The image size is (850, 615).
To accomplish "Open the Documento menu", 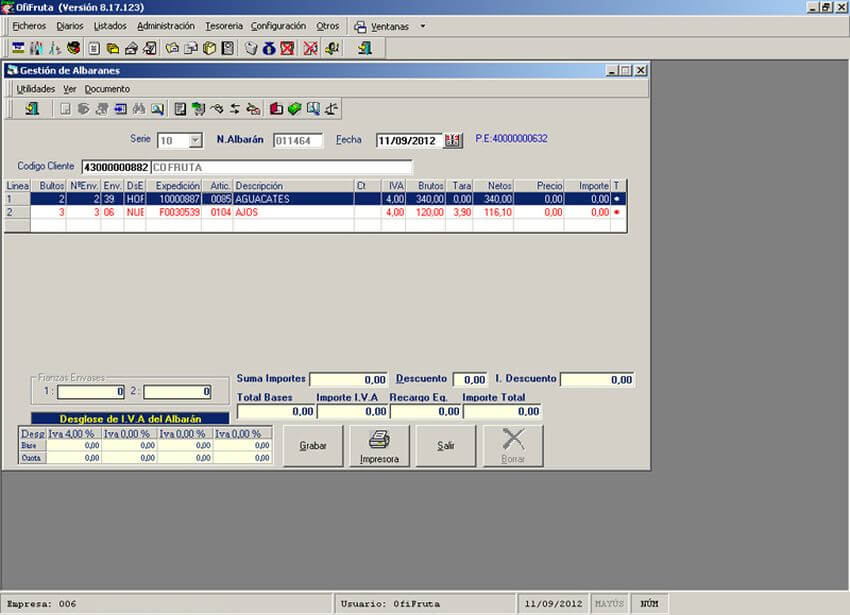I will 107,89.
